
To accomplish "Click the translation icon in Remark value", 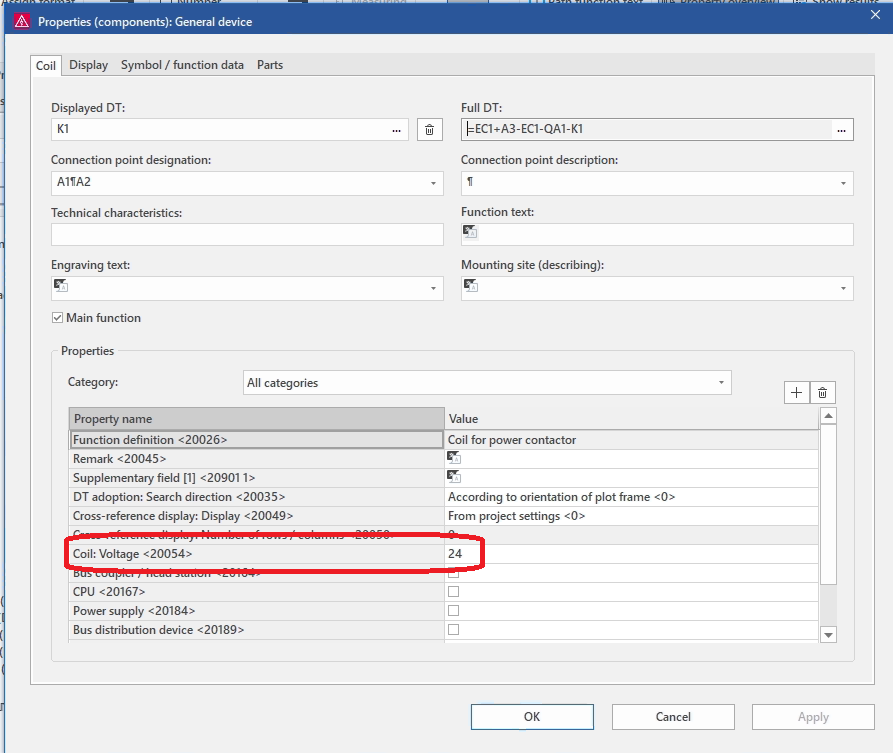I will [x=454, y=459].
